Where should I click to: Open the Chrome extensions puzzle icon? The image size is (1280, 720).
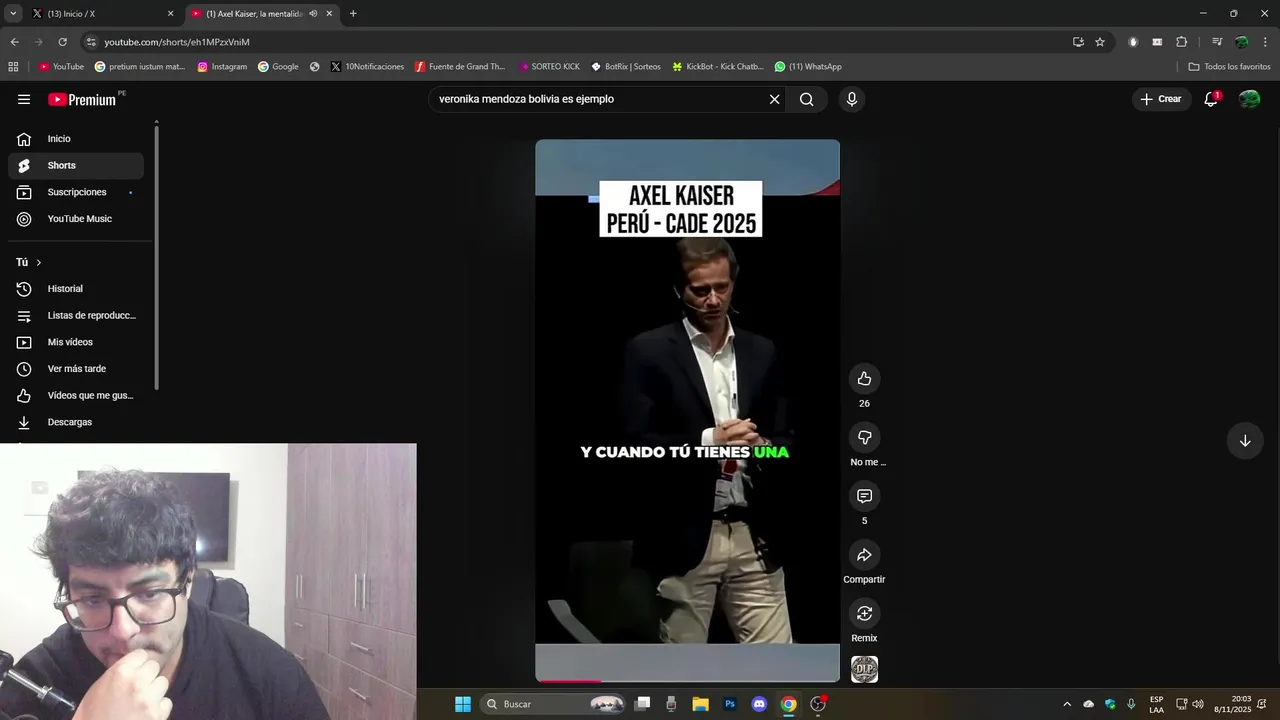(x=1181, y=42)
